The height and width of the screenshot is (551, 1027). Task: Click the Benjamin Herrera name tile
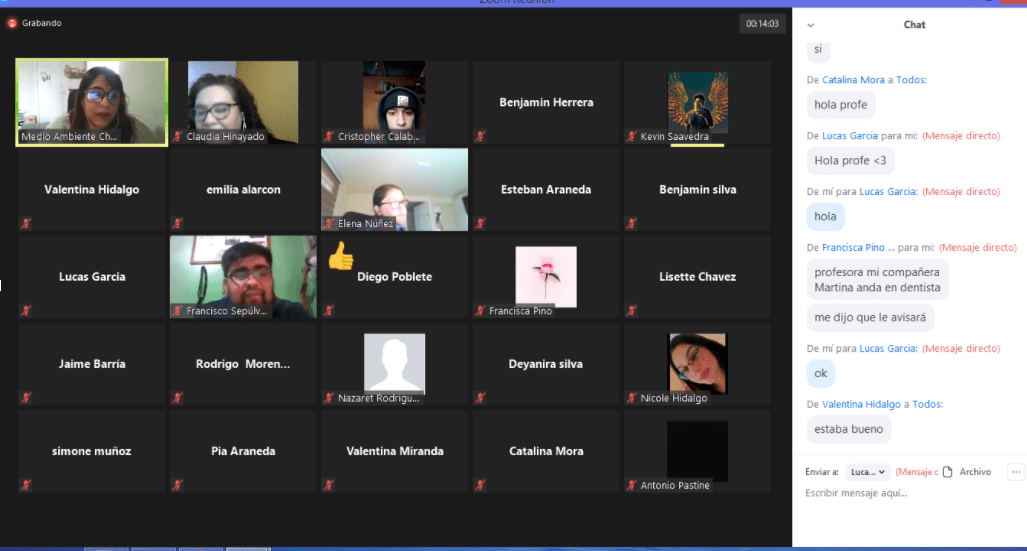pyautogui.click(x=546, y=102)
